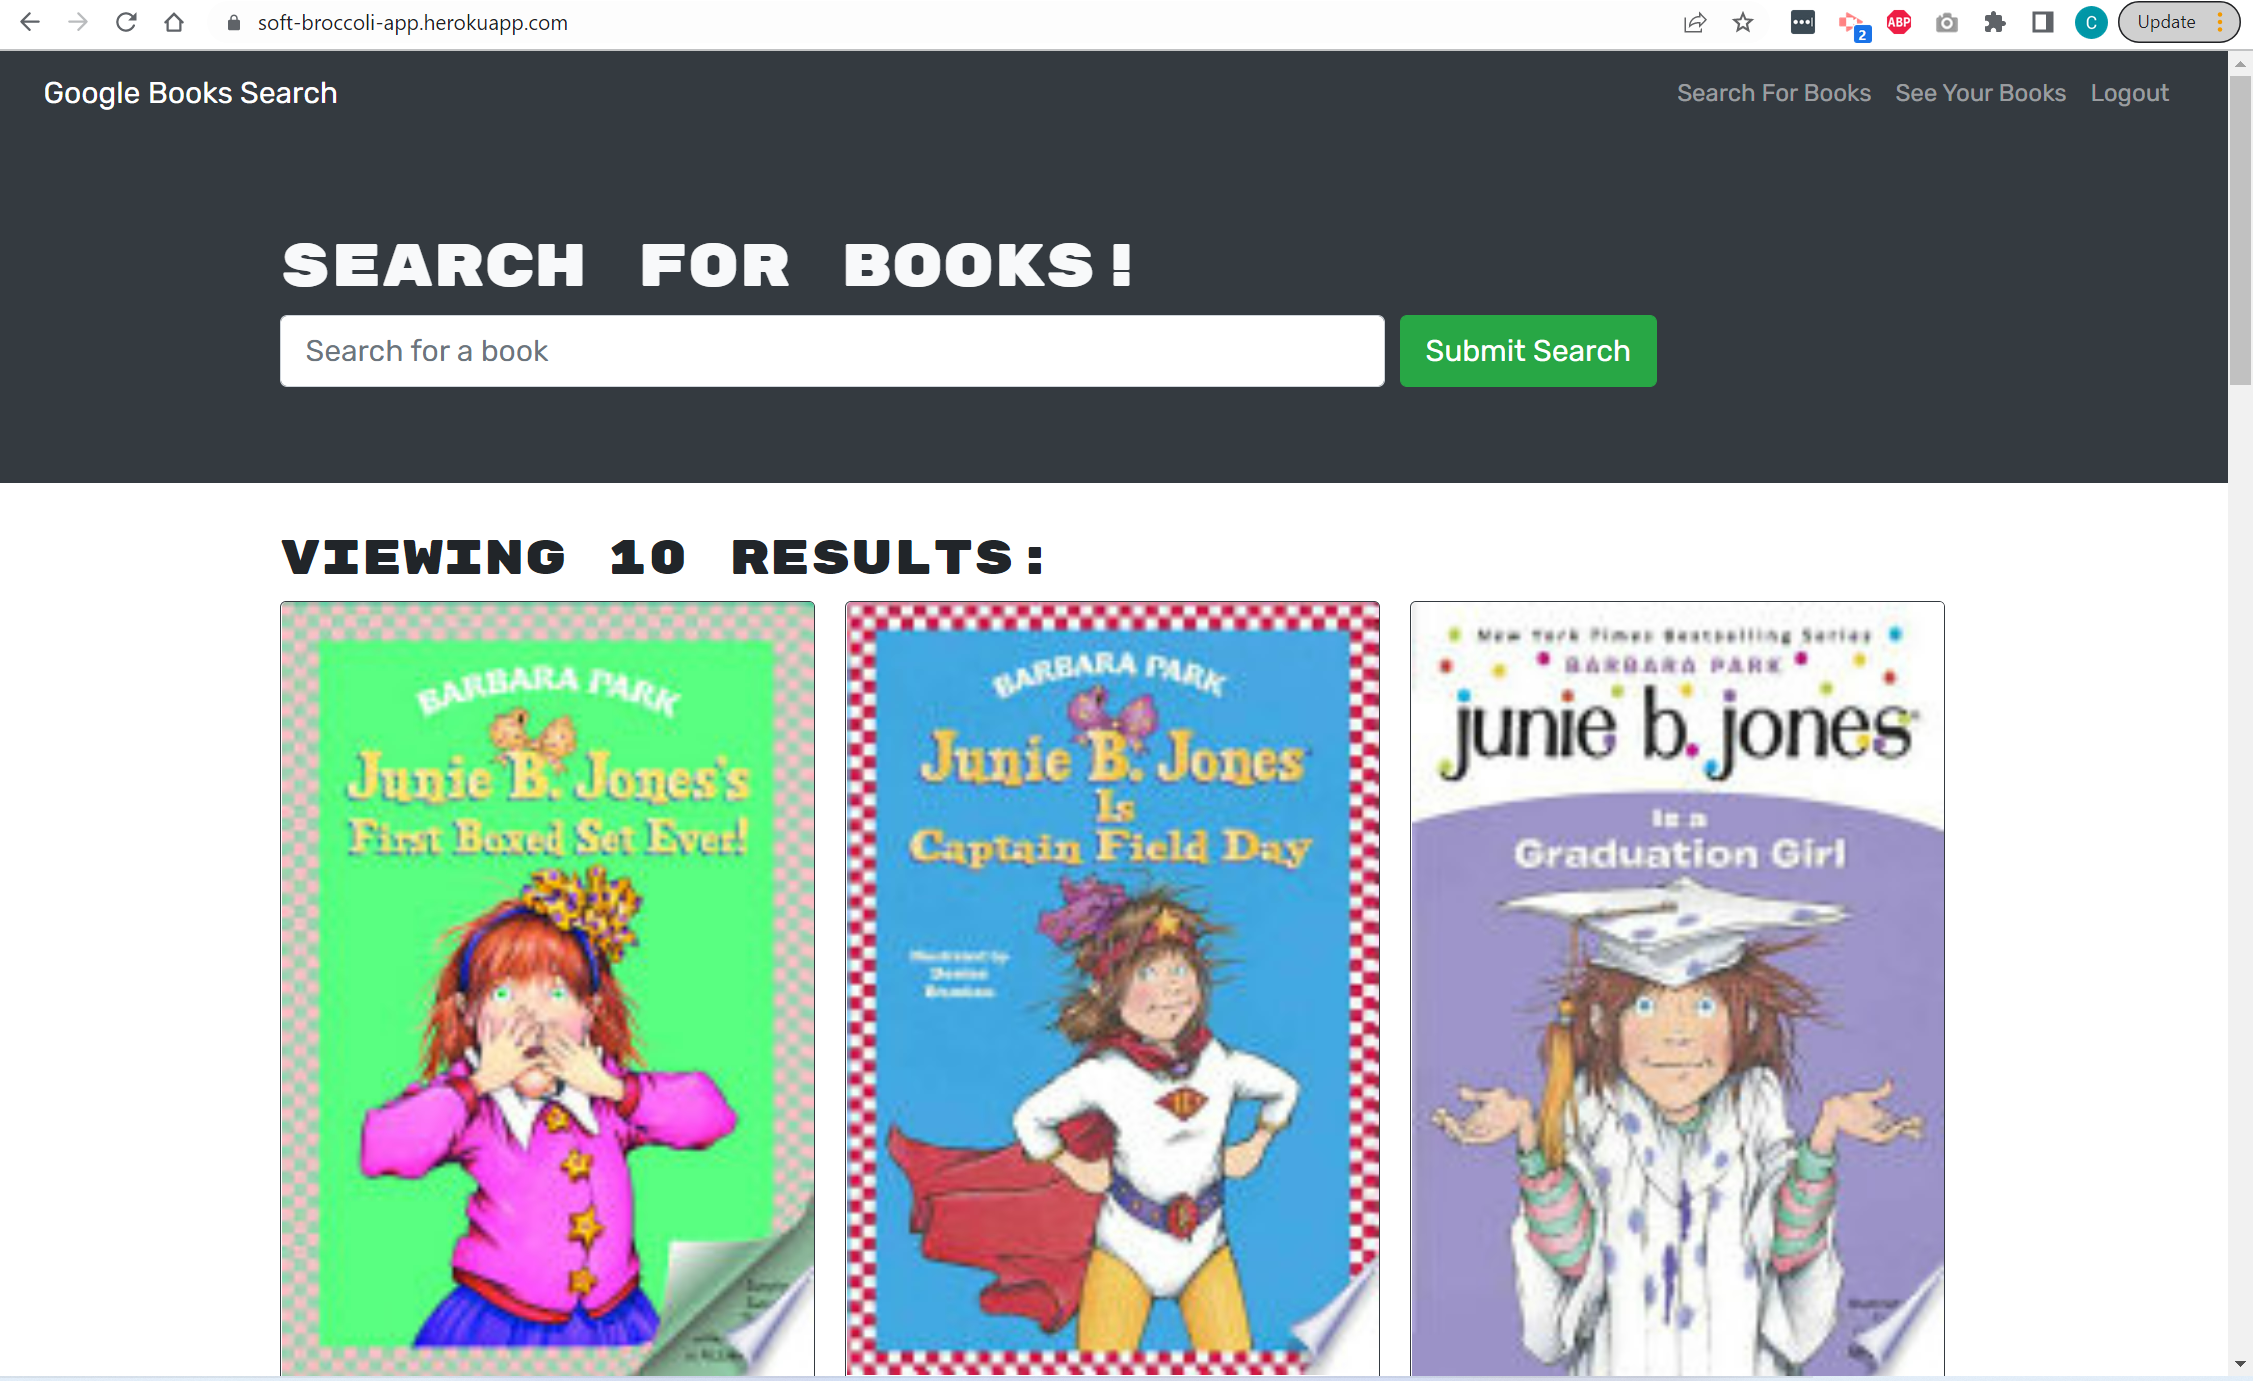This screenshot has height=1381, width=2253.
Task: Reload the current page
Action: point(126,22)
